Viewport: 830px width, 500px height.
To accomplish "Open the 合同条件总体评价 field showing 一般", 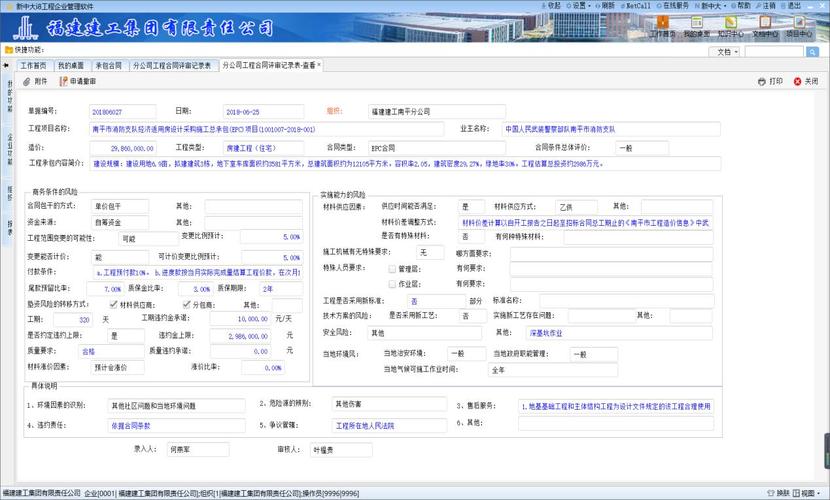I will tap(642, 148).
